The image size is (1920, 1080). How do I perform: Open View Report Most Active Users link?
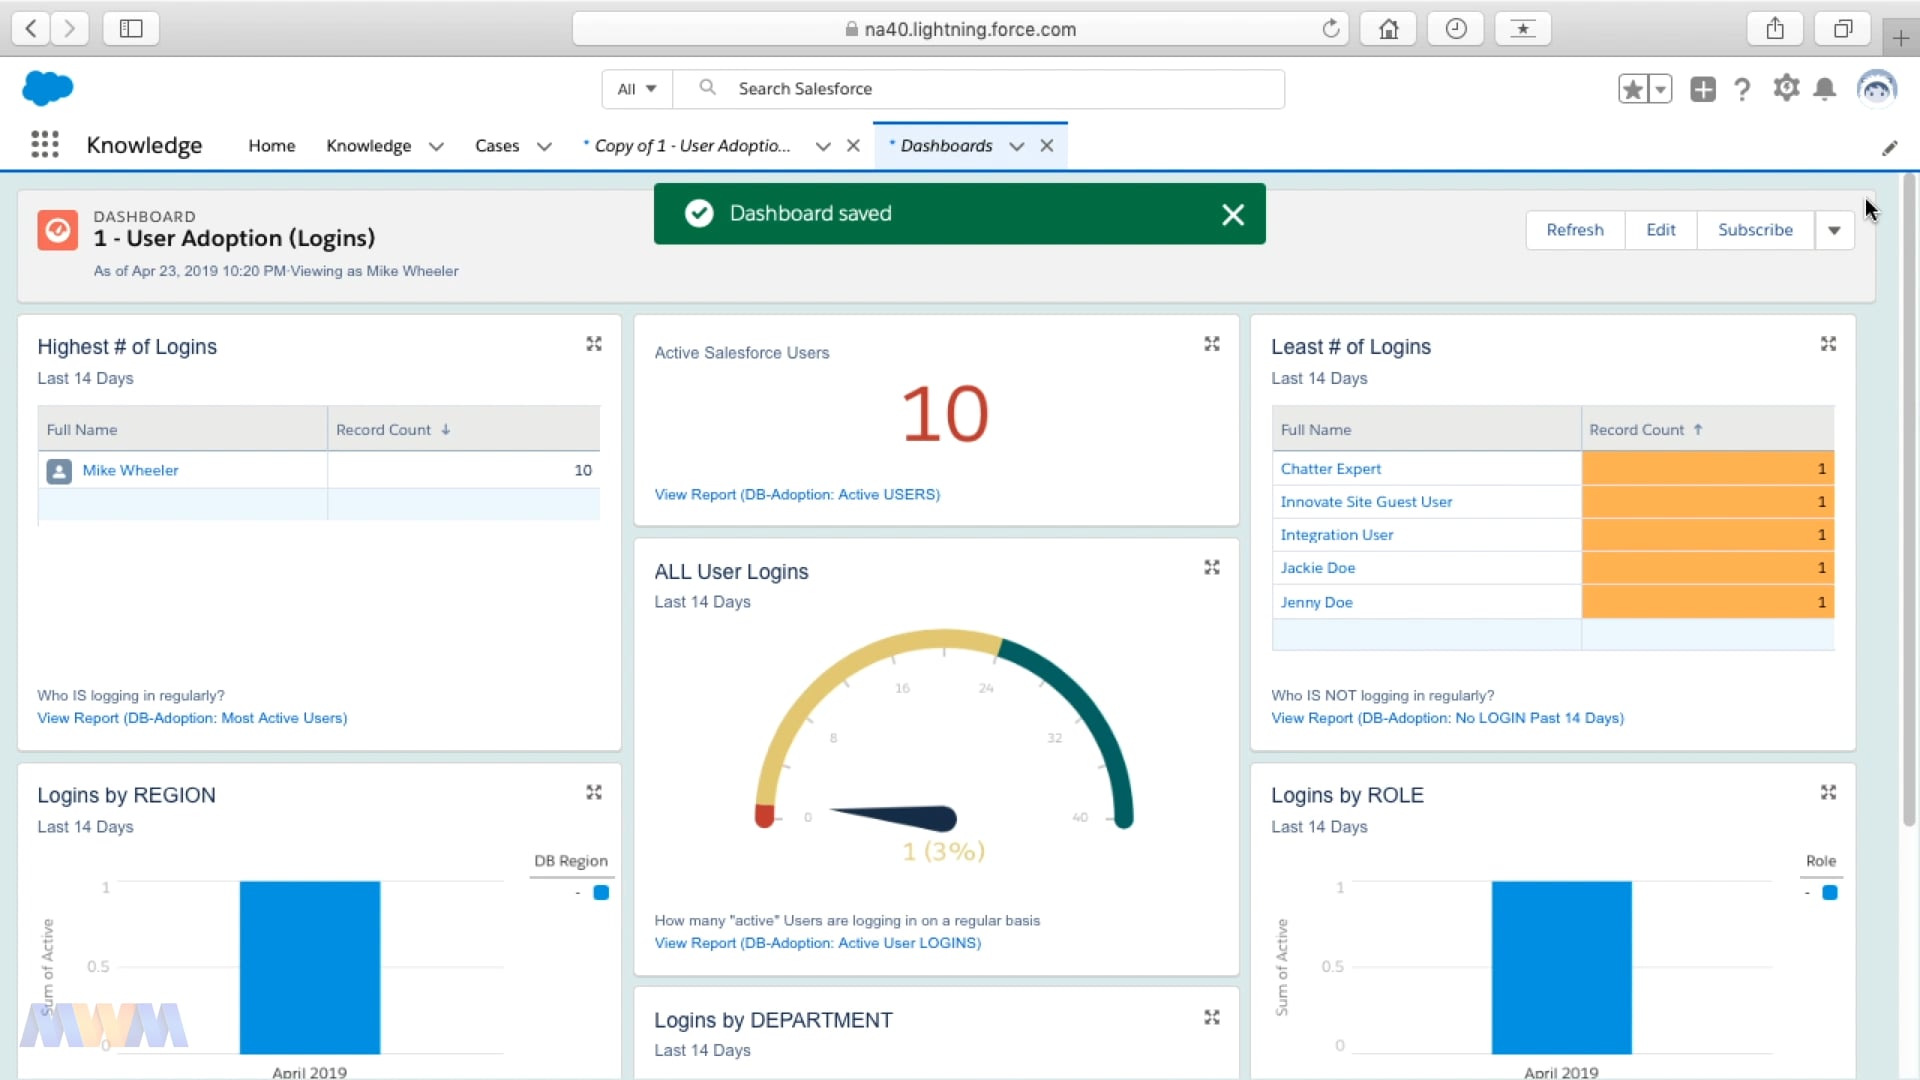(x=192, y=718)
